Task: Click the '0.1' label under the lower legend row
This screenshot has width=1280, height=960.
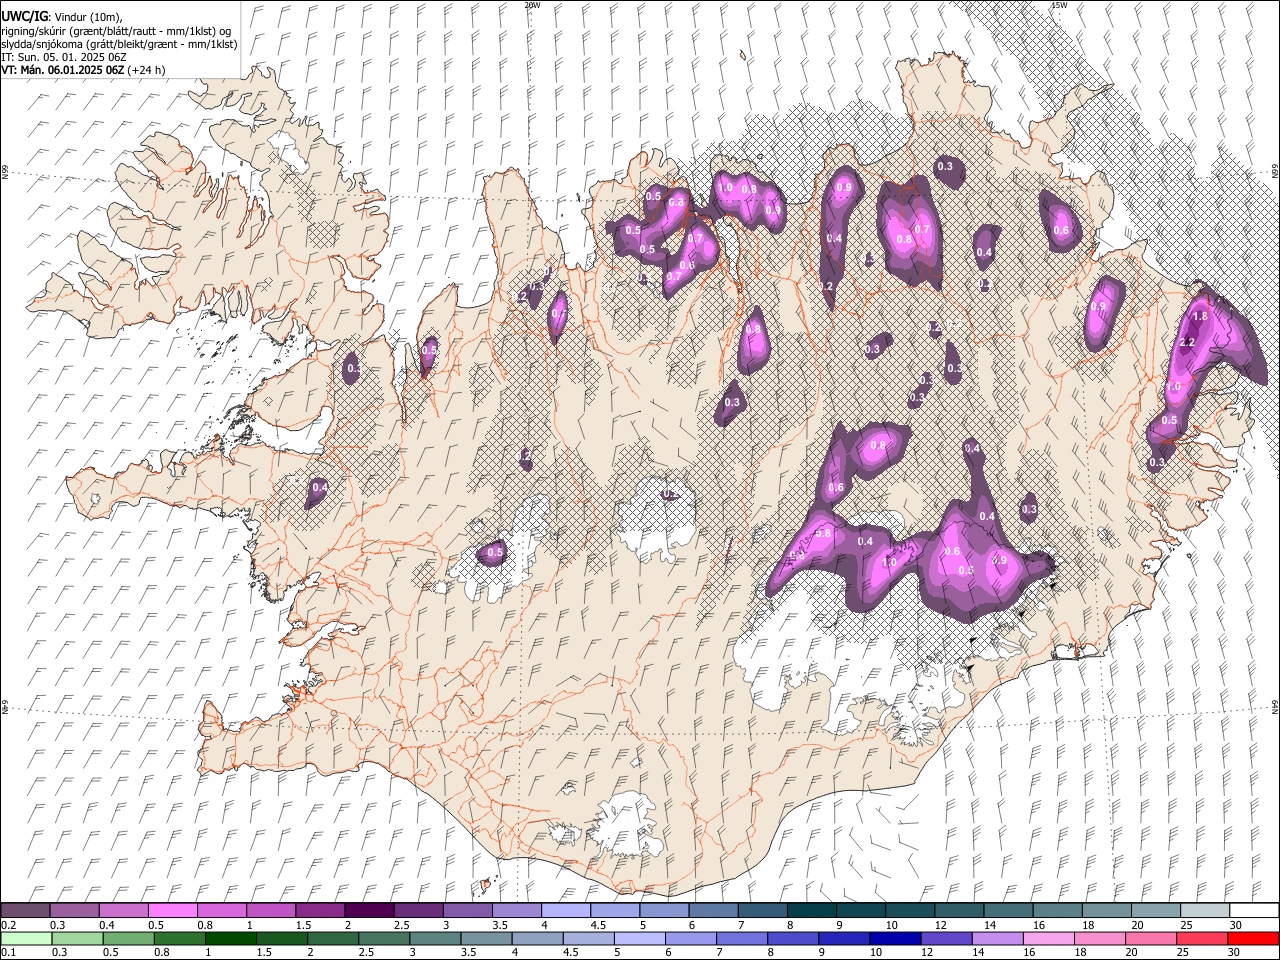Action: tap(8, 953)
